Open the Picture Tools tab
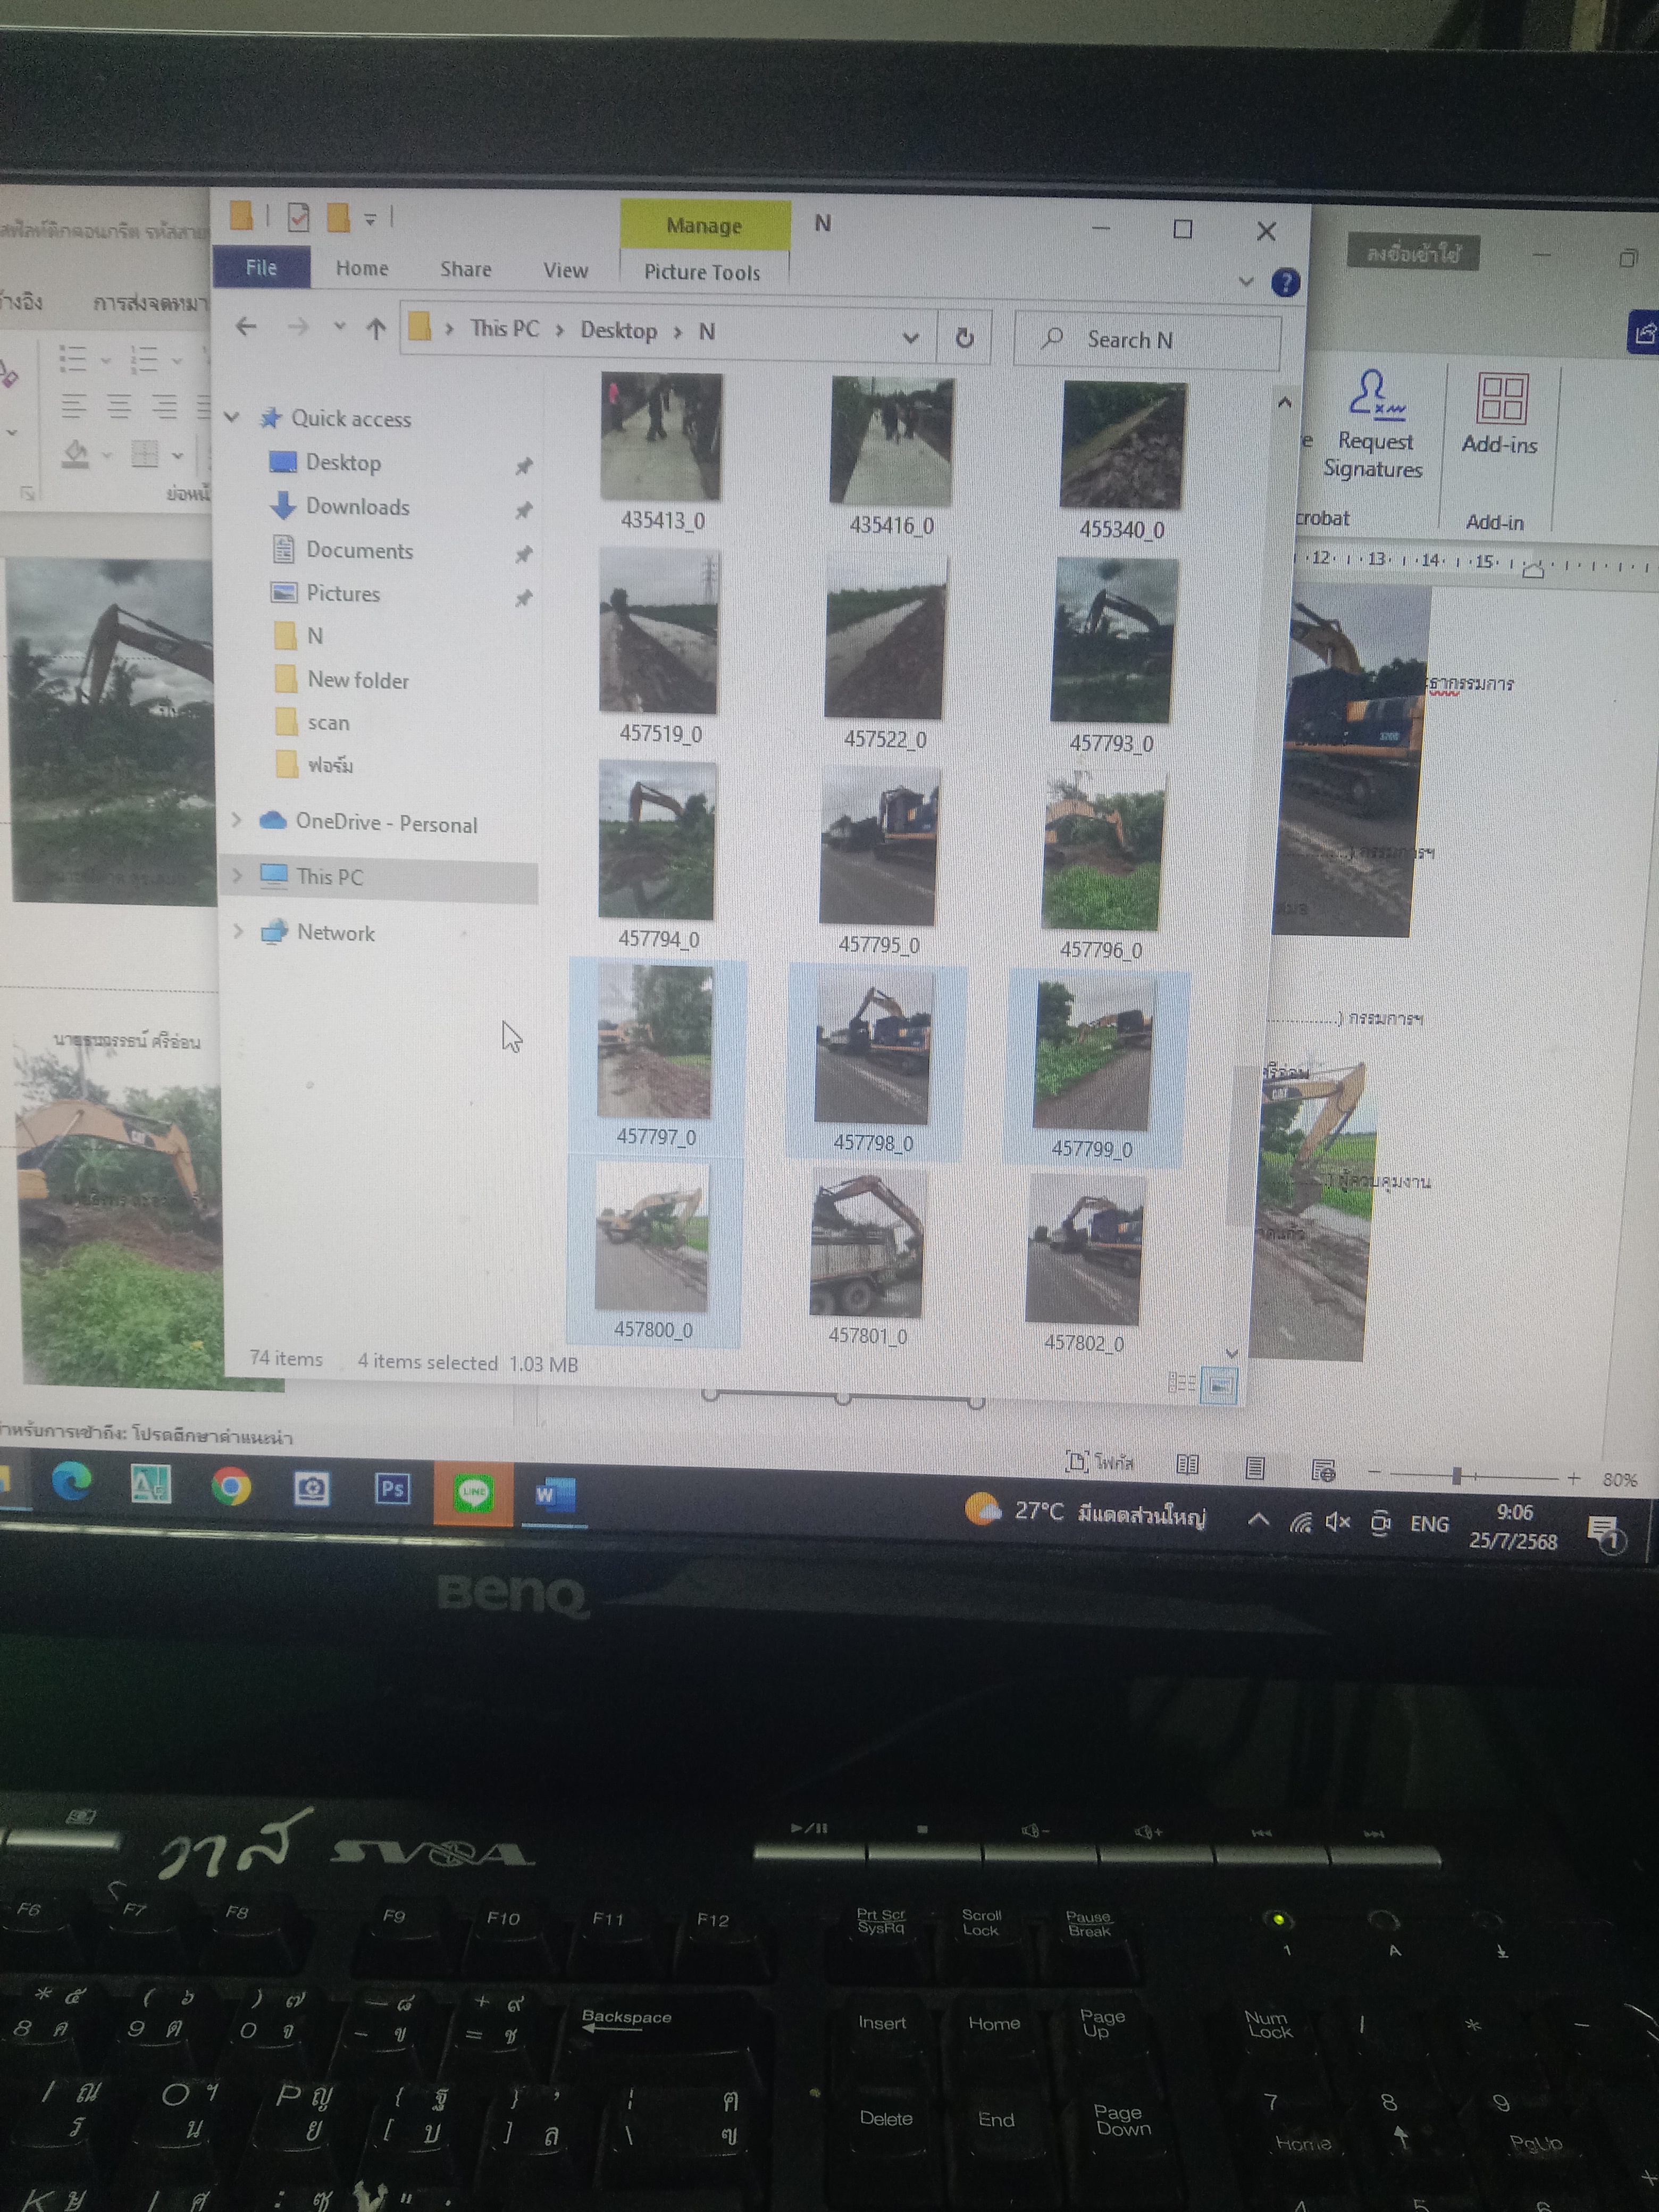Screen dimensions: 1659x2212 coord(702,272)
